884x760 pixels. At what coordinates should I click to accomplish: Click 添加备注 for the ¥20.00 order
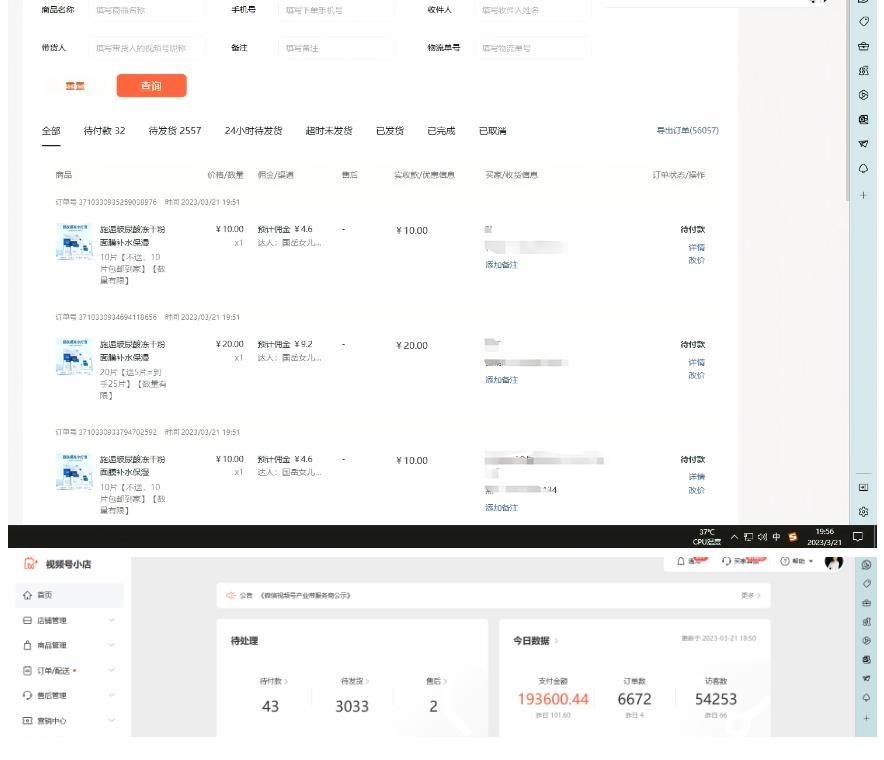(501, 380)
